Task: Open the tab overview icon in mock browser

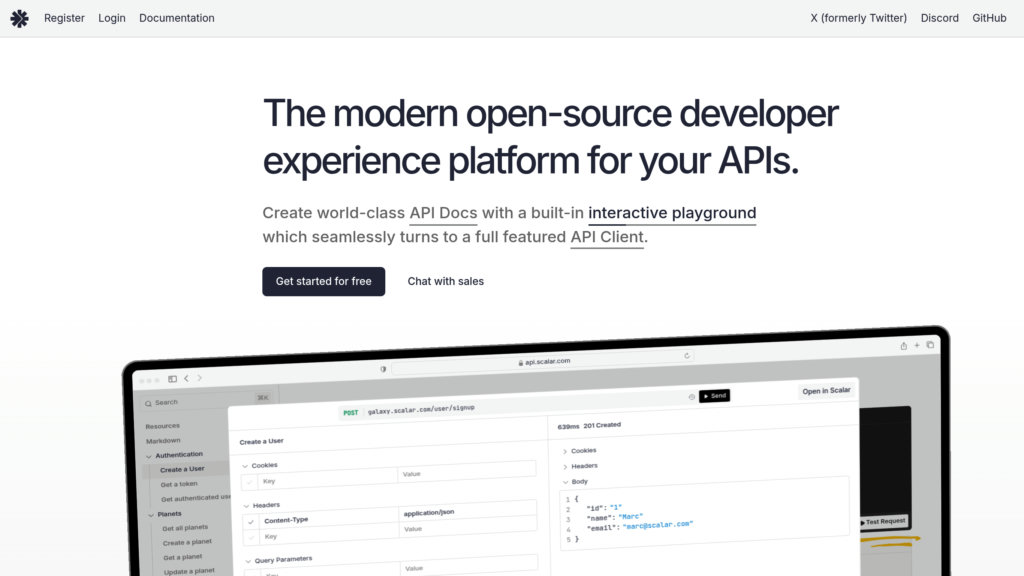Action: pyautogui.click(x=930, y=345)
